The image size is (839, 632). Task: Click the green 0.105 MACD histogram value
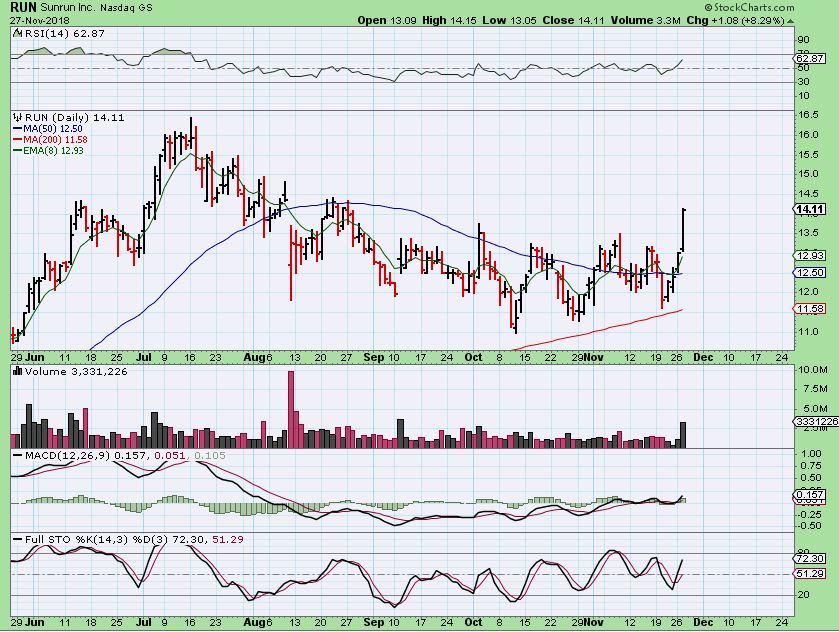pos(210,455)
